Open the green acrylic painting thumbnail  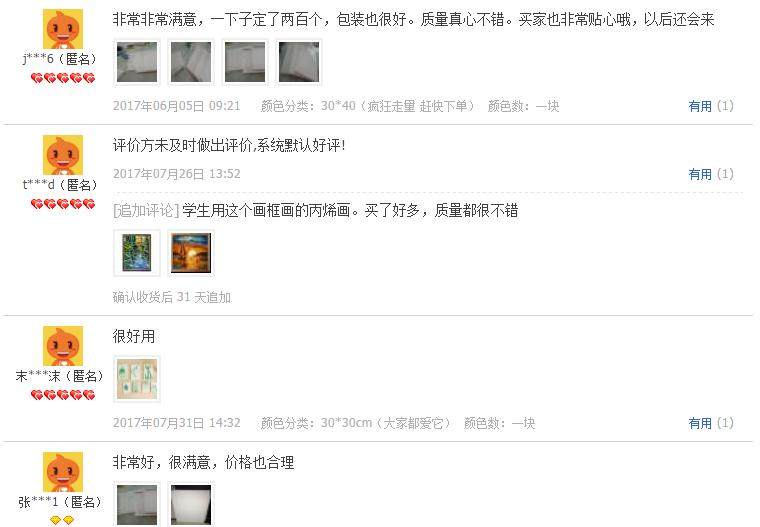(x=137, y=253)
